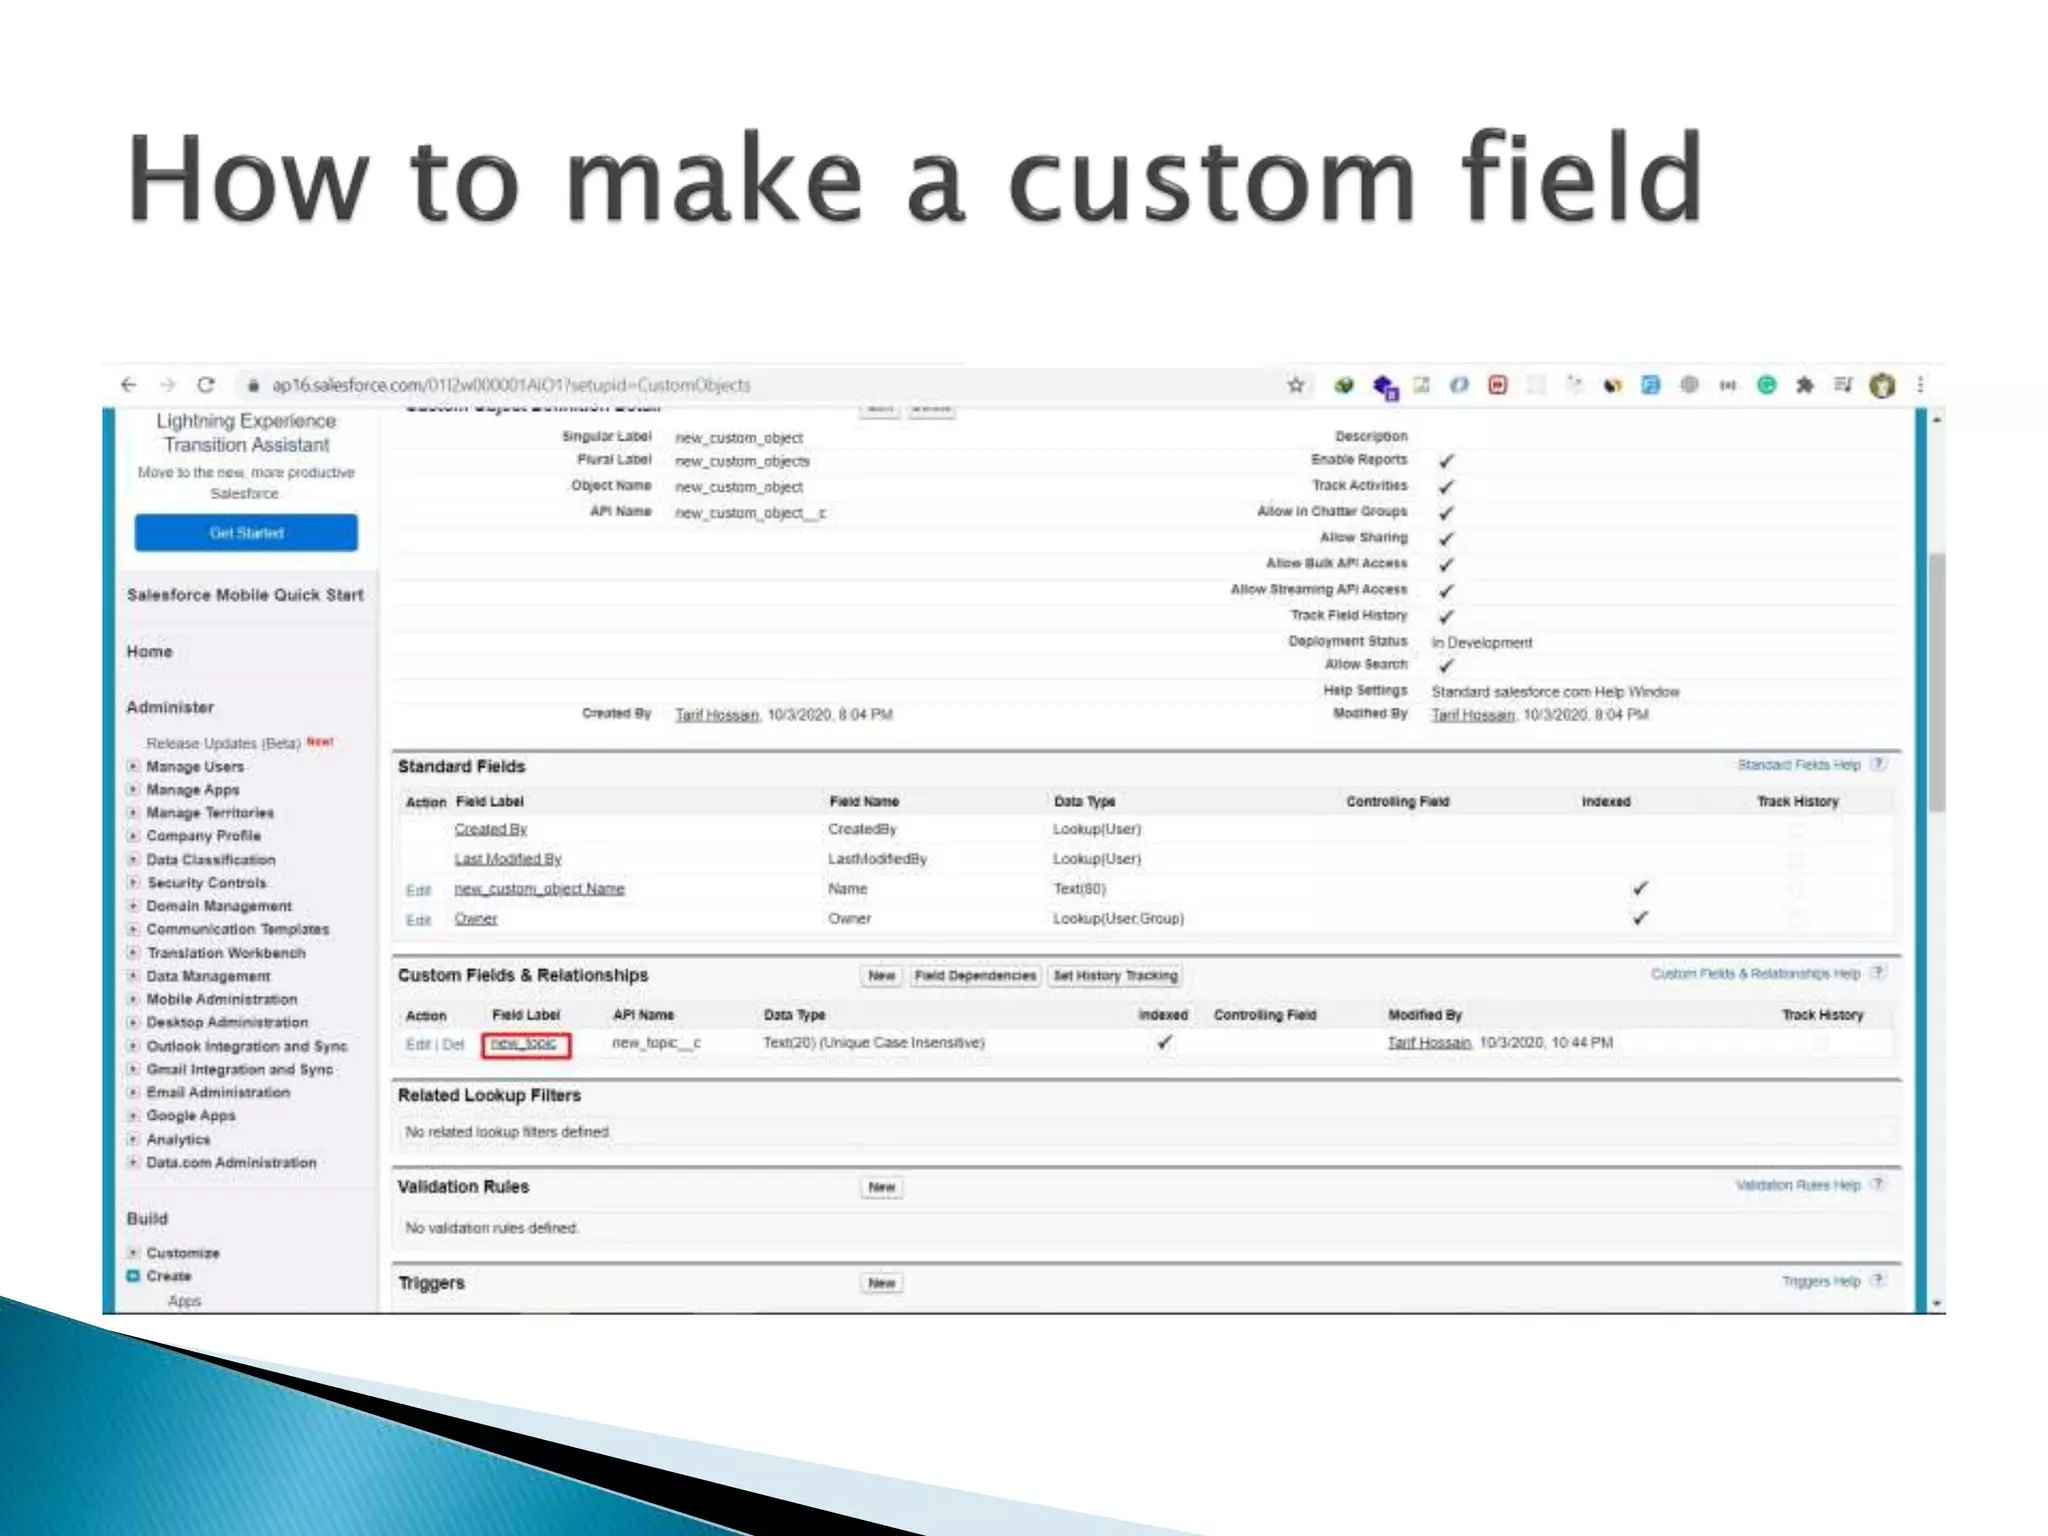Image resolution: width=2048 pixels, height=1536 pixels.
Task: Click the green Grammarly extension icon
Action: click(x=1767, y=385)
